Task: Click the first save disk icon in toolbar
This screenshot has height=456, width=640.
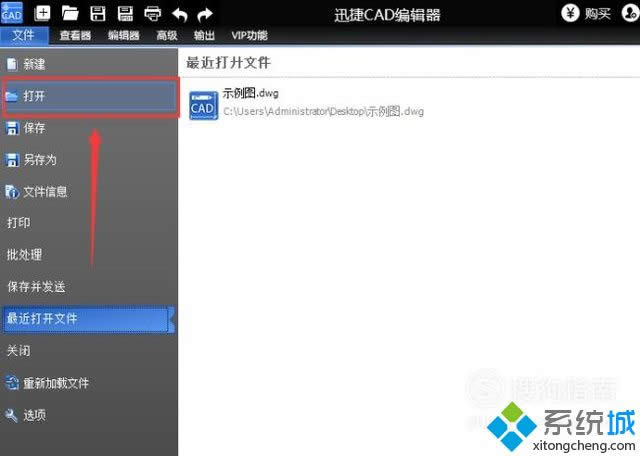Action: [98, 13]
